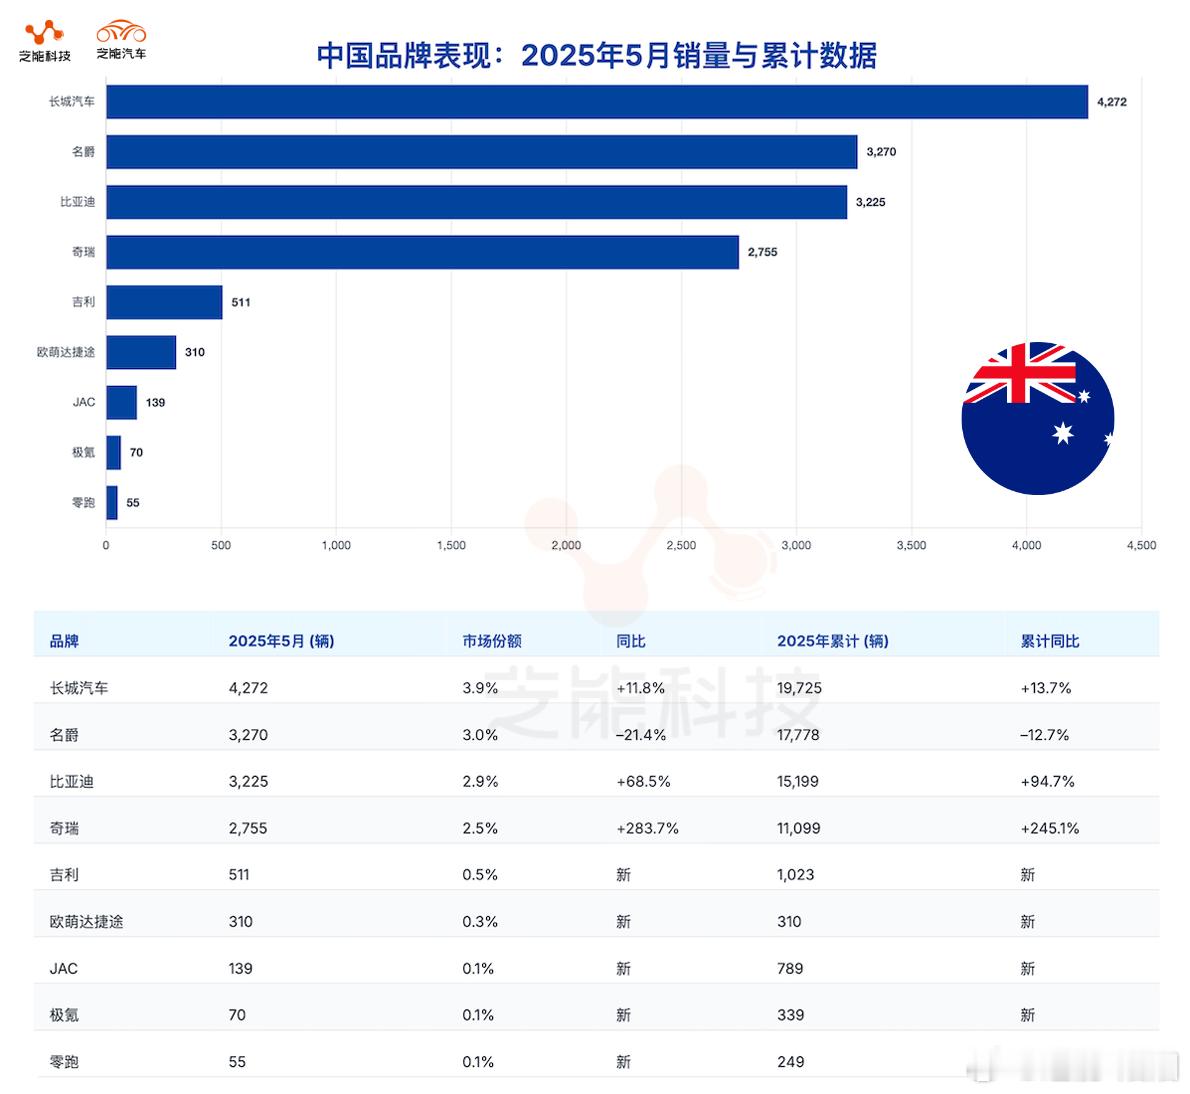Click 吉利 cumulative value 1,023

point(795,875)
